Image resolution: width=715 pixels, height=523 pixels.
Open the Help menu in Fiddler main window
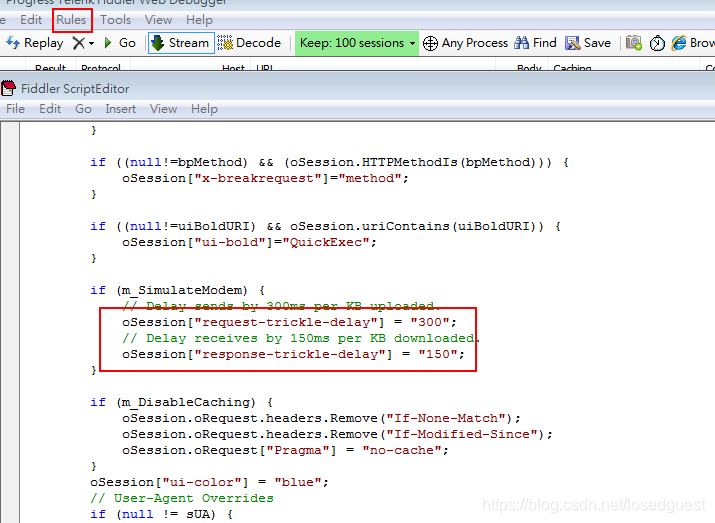[199, 20]
